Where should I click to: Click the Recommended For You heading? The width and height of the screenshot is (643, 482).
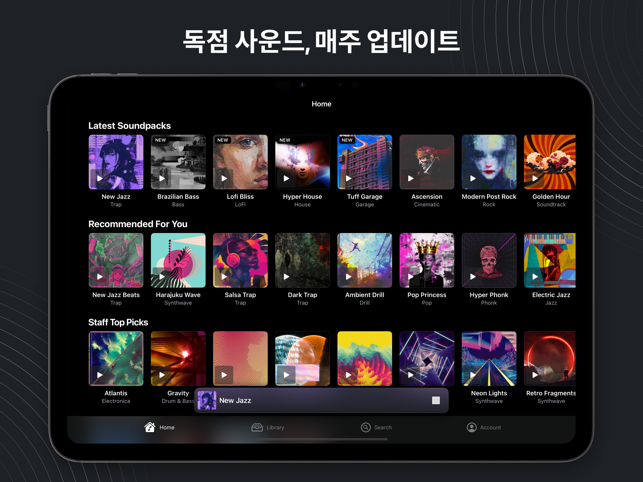(138, 224)
